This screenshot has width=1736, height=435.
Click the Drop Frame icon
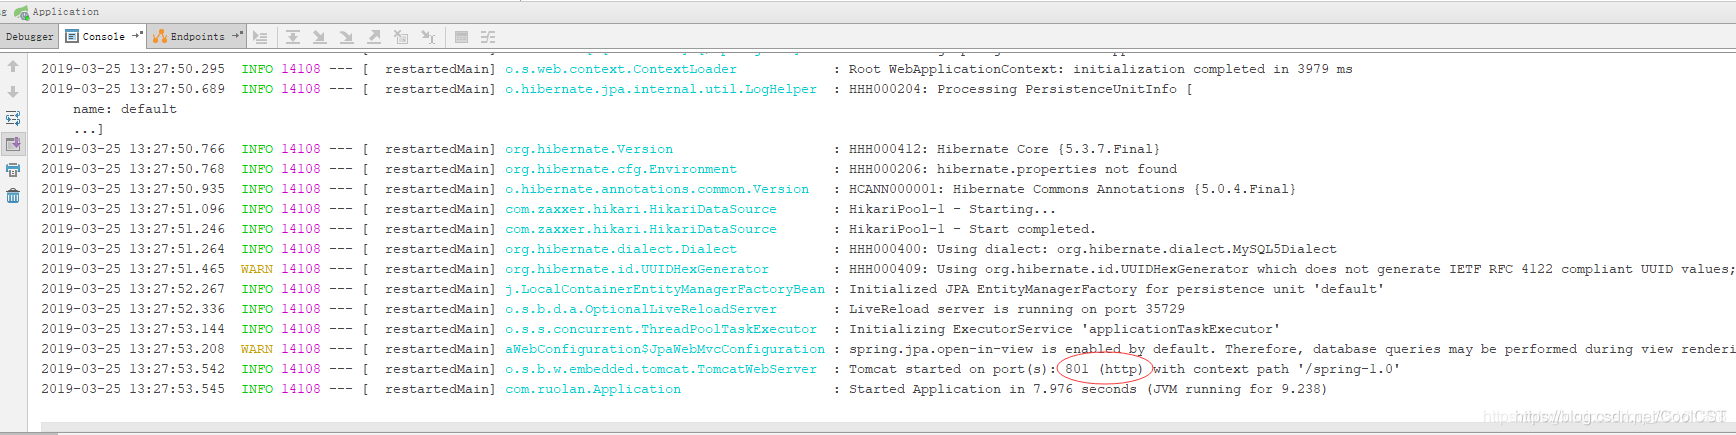click(401, 37)
